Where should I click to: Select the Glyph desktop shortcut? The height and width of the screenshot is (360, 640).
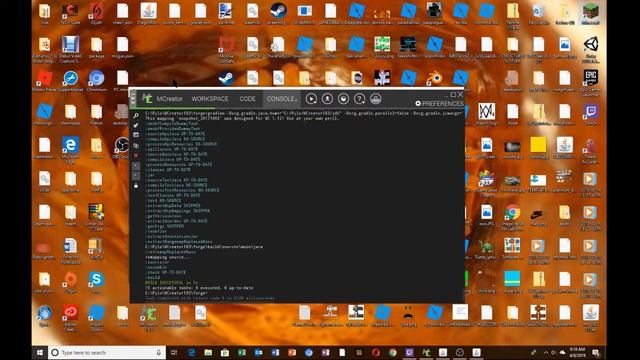pyautogui.click(x=96, y=14)
